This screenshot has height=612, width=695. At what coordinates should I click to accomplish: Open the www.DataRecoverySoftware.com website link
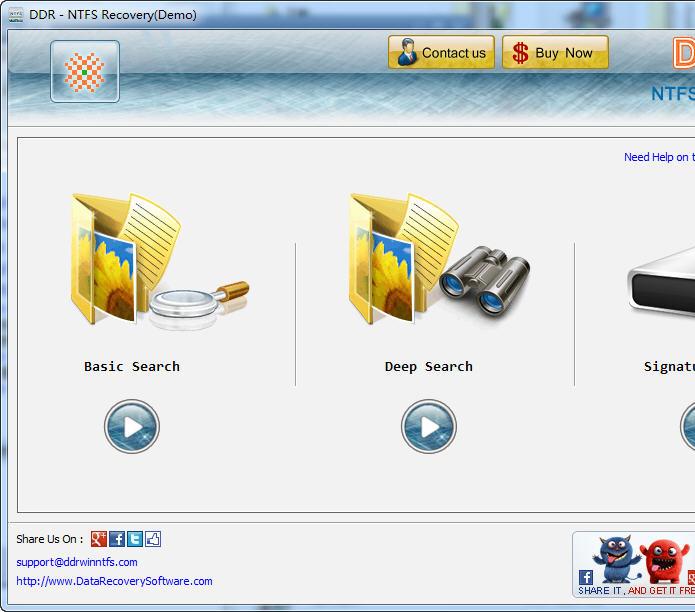coord(114,581)
